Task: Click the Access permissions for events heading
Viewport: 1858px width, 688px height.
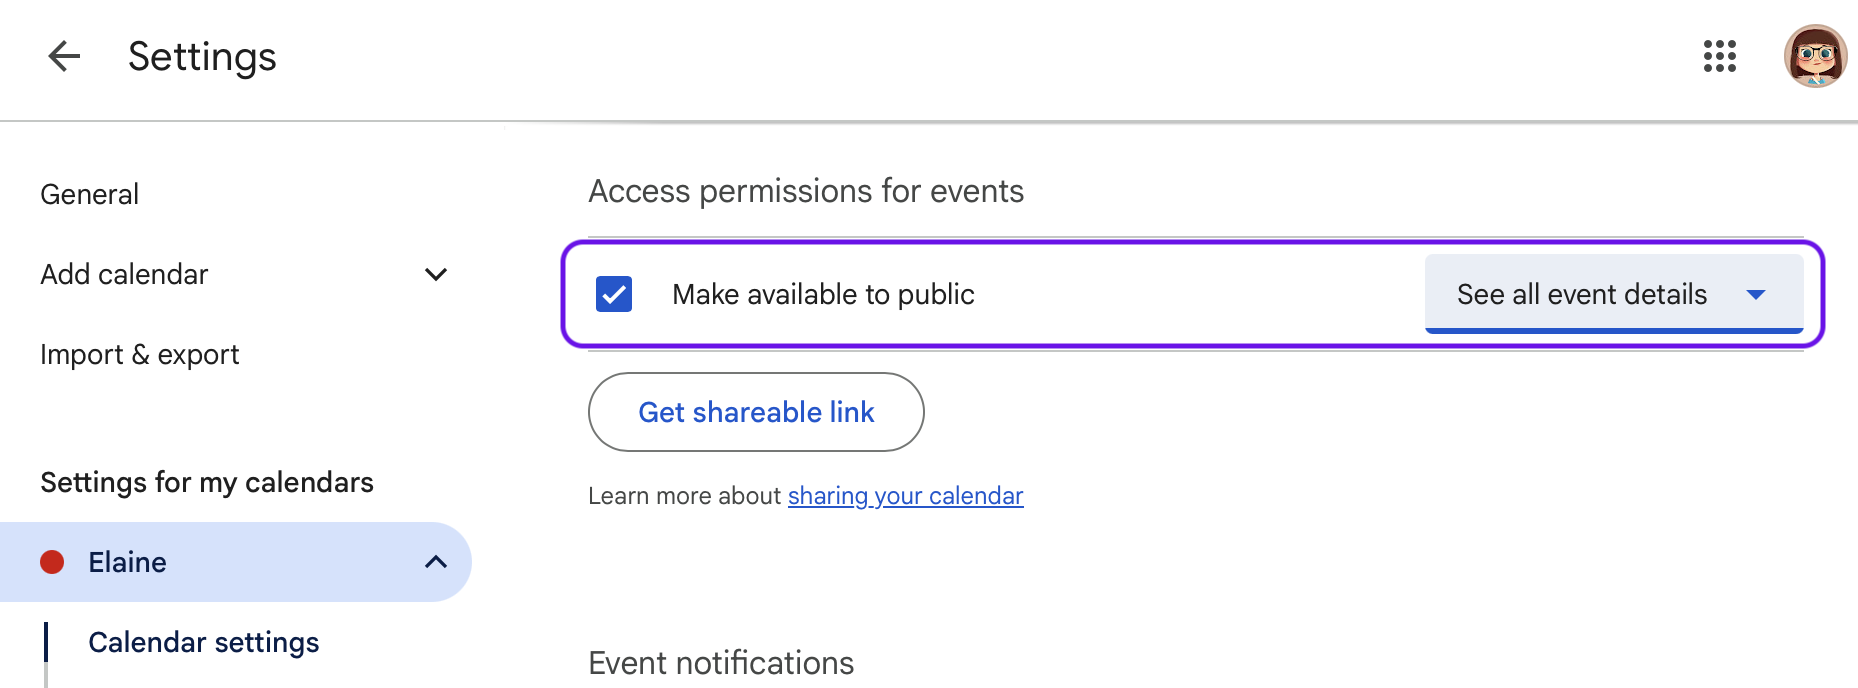Action: point(806,191)
